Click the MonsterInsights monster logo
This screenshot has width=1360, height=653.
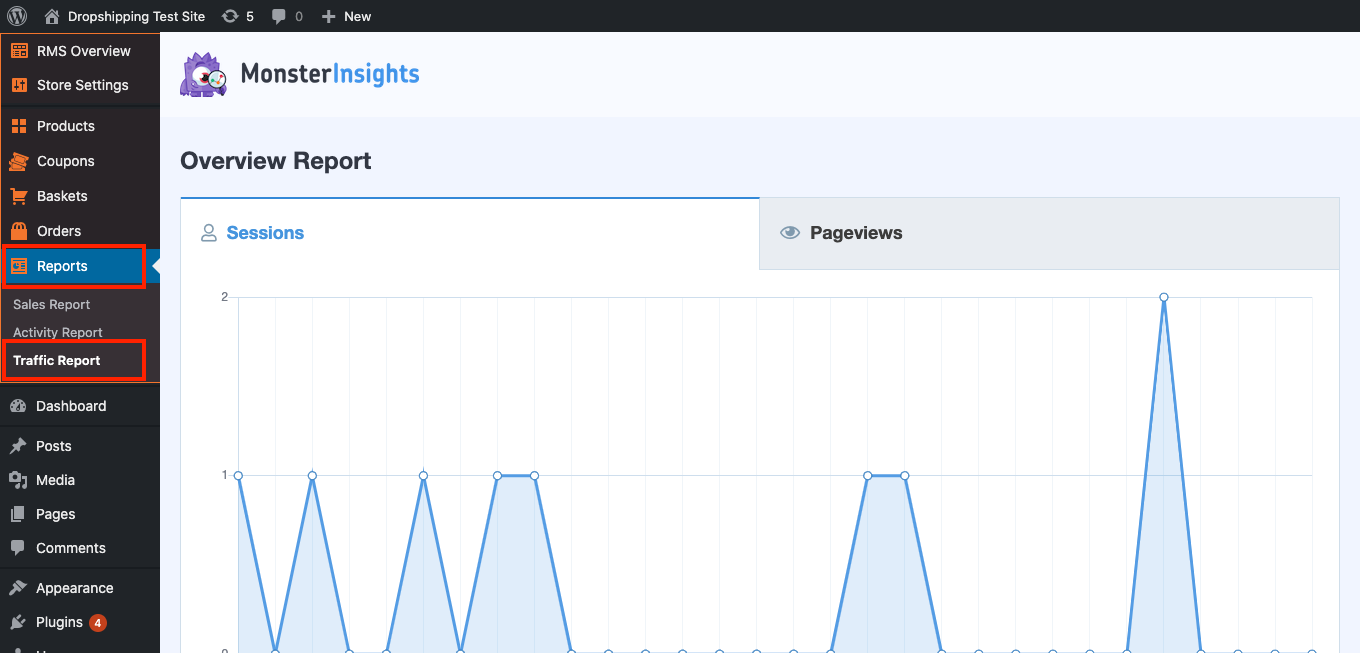(204, 75)
